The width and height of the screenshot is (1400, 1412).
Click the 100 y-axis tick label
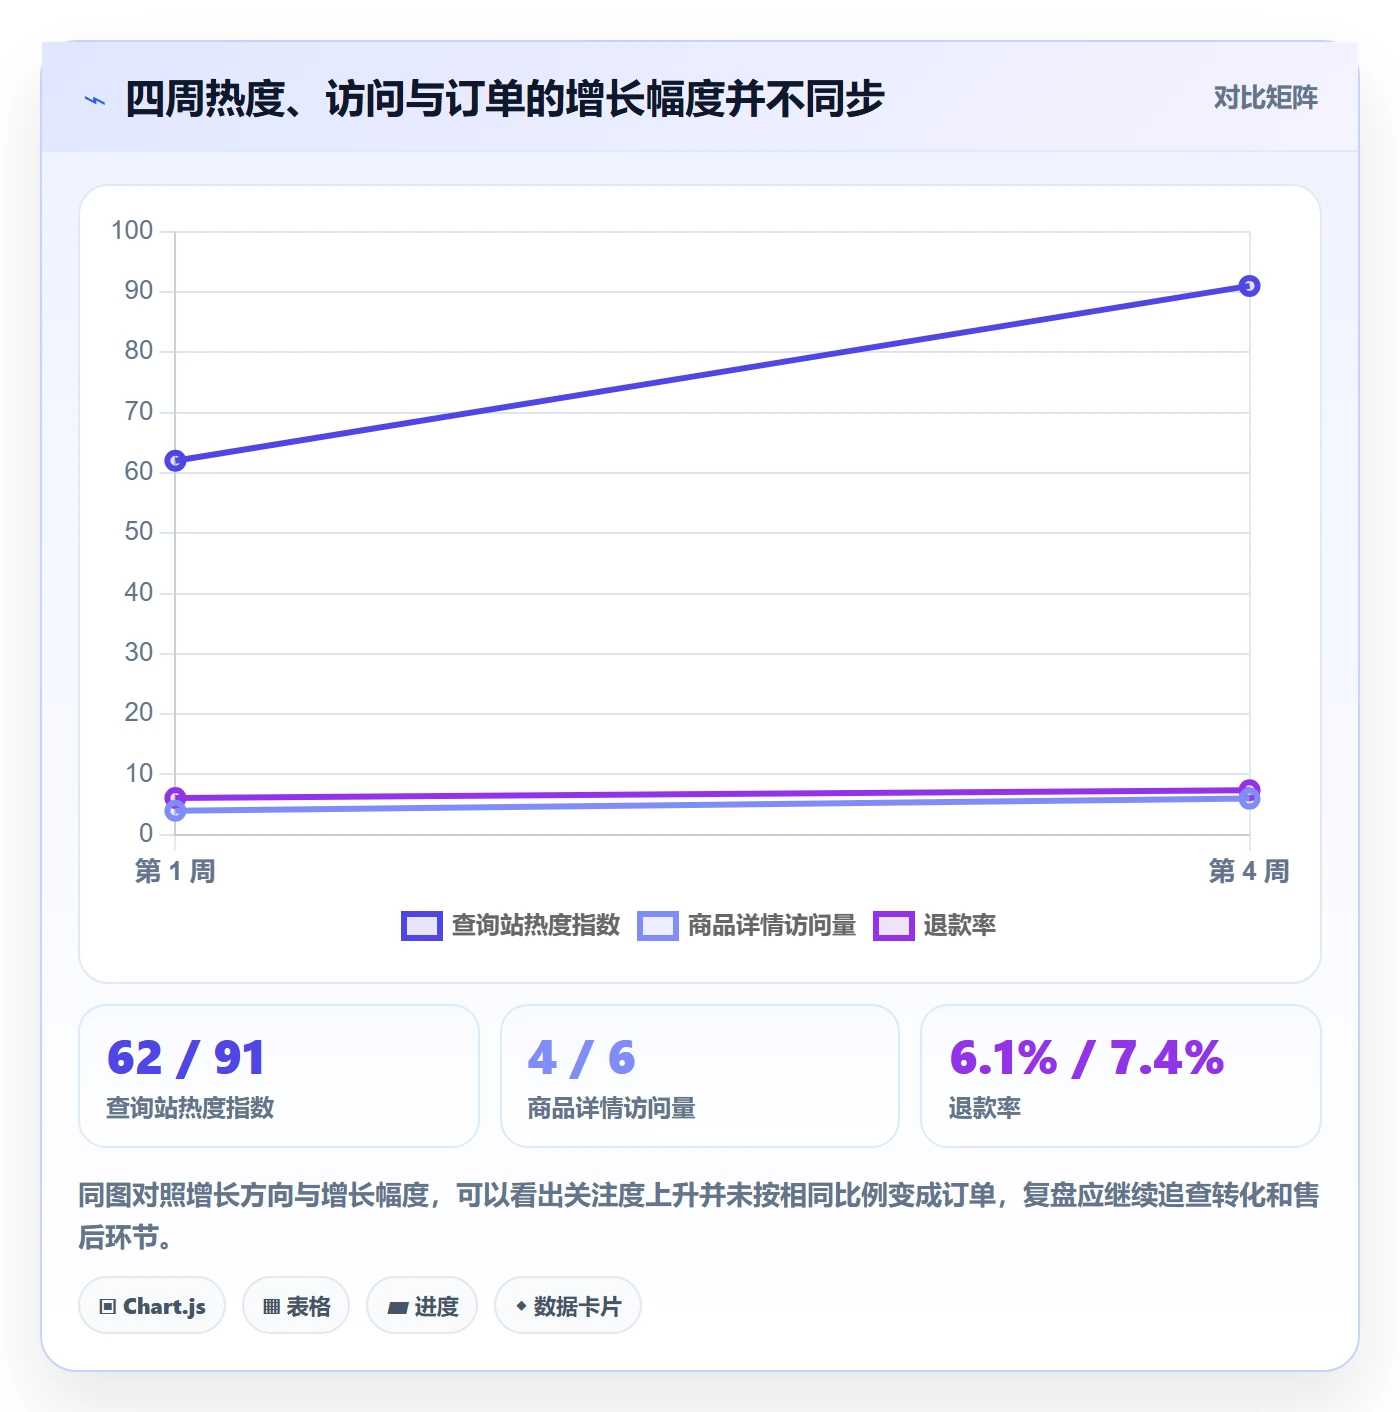(132, 231)
